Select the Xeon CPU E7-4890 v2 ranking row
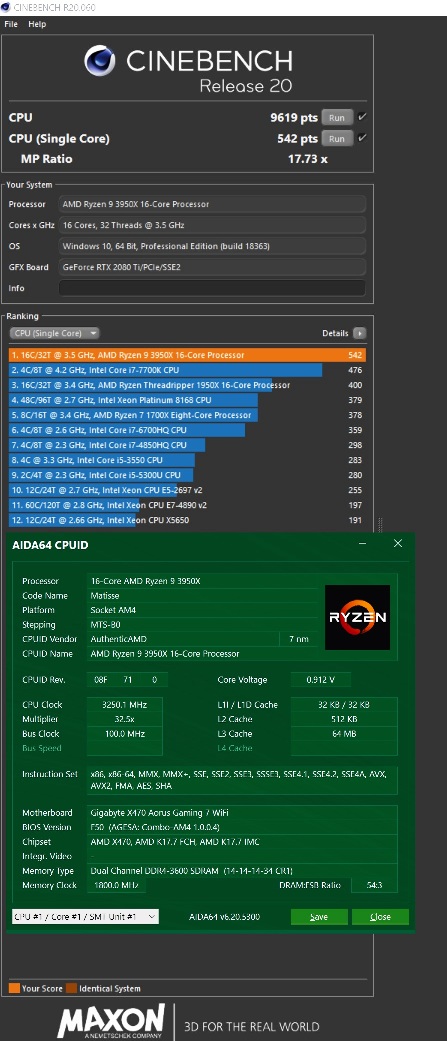 pos(187,505)
